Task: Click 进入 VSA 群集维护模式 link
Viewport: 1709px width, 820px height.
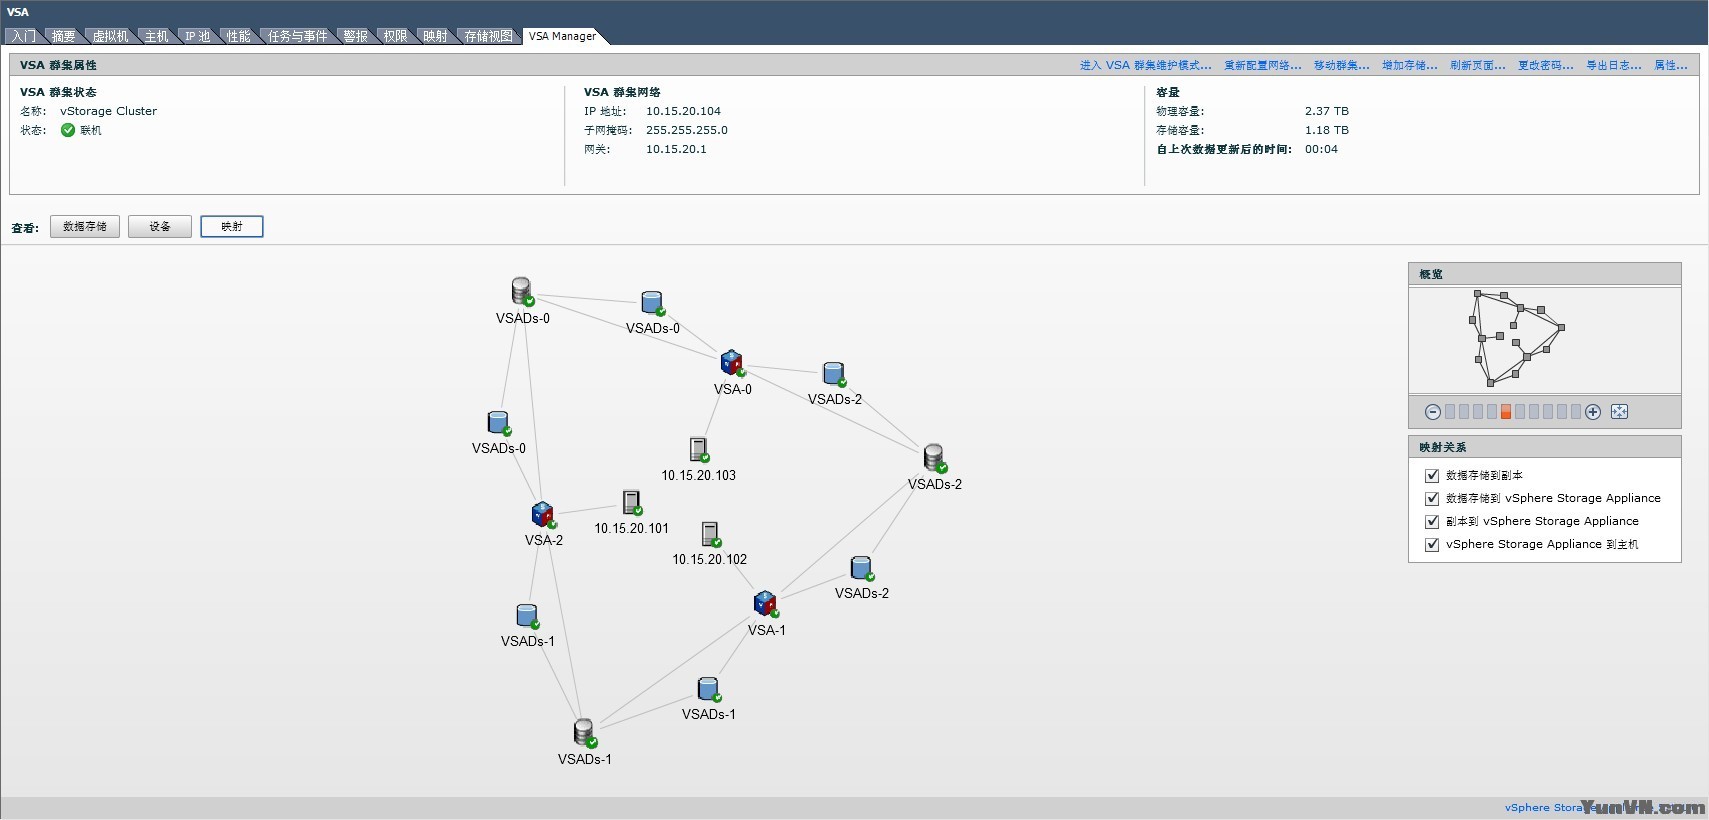Action: 1145,65
